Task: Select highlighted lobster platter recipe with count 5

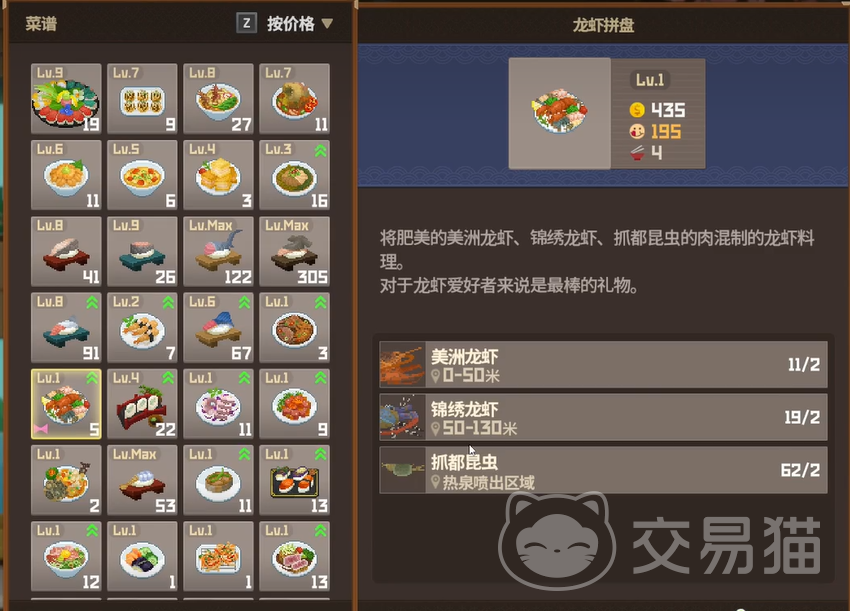Action: pyautogui.click(x=66, y=404)
